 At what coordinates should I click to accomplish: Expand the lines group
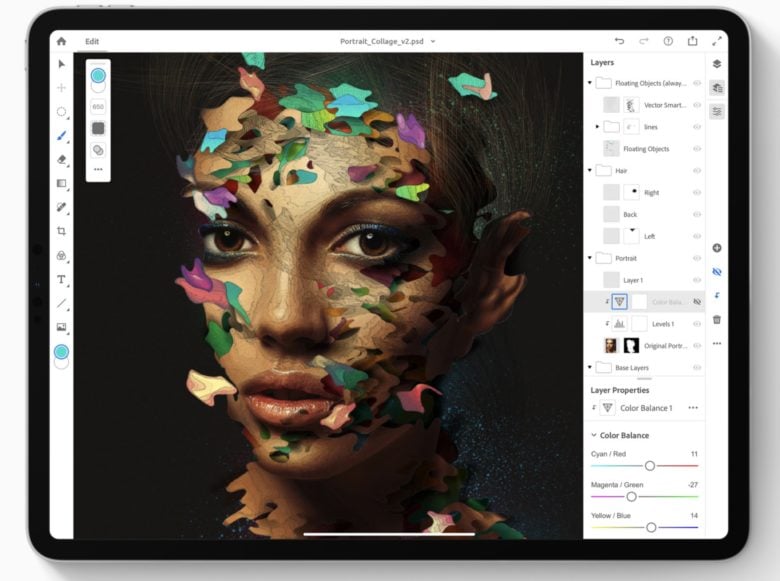click(597, 127)
